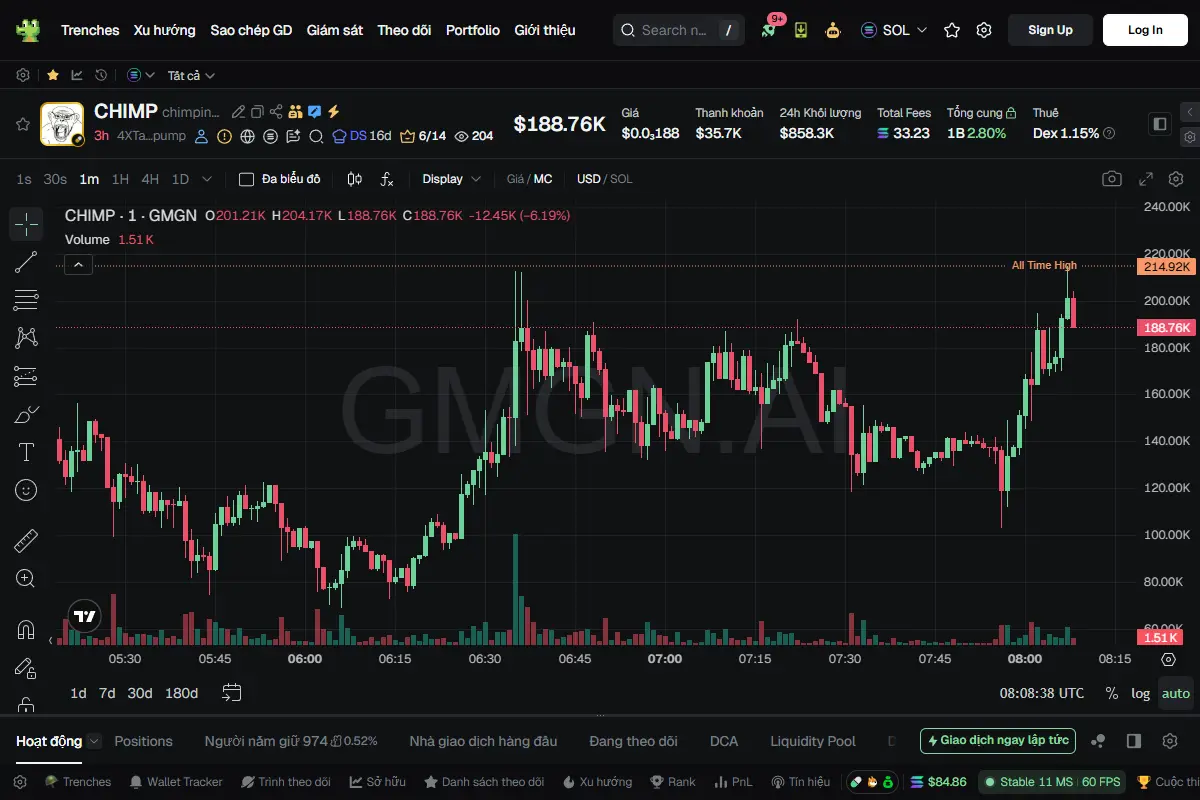The width and height of the screenshot is (1200, 800).
Task: Toggle stay-in-drawing-mode pencil lock
Action: [26, 668]
